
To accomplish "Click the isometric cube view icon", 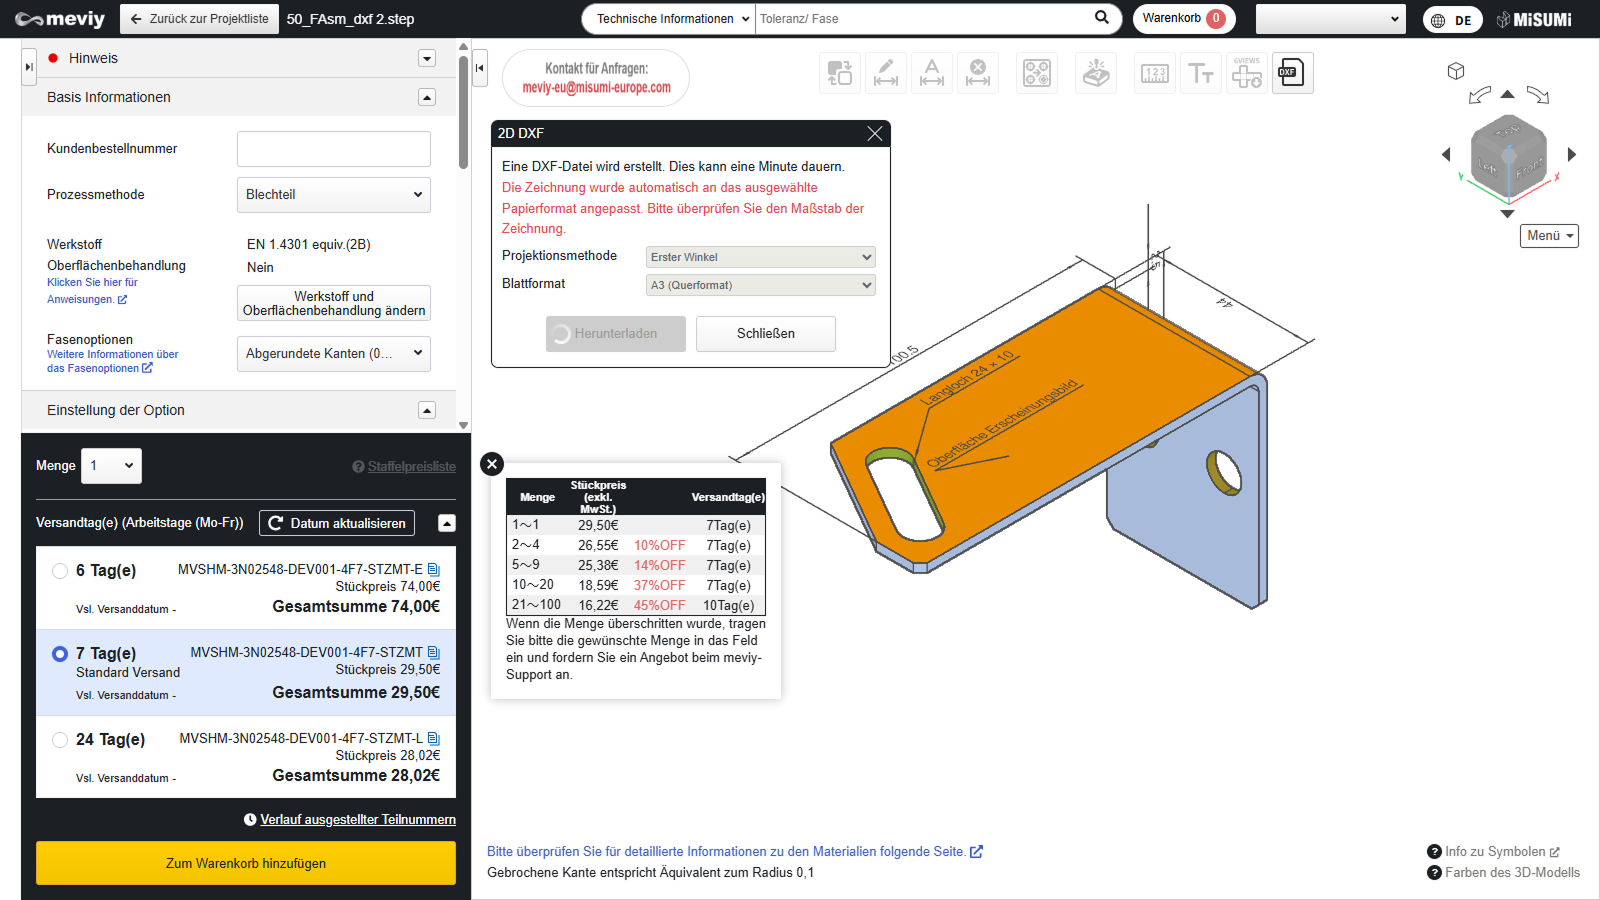I will click(1456, 71).
